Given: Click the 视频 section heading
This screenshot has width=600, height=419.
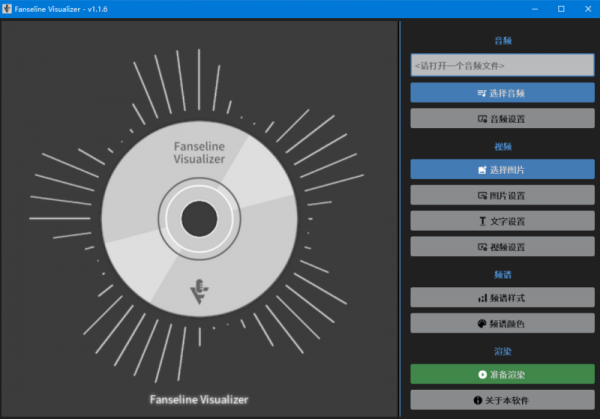Looking at the screenshot, I should coord(502,147).
